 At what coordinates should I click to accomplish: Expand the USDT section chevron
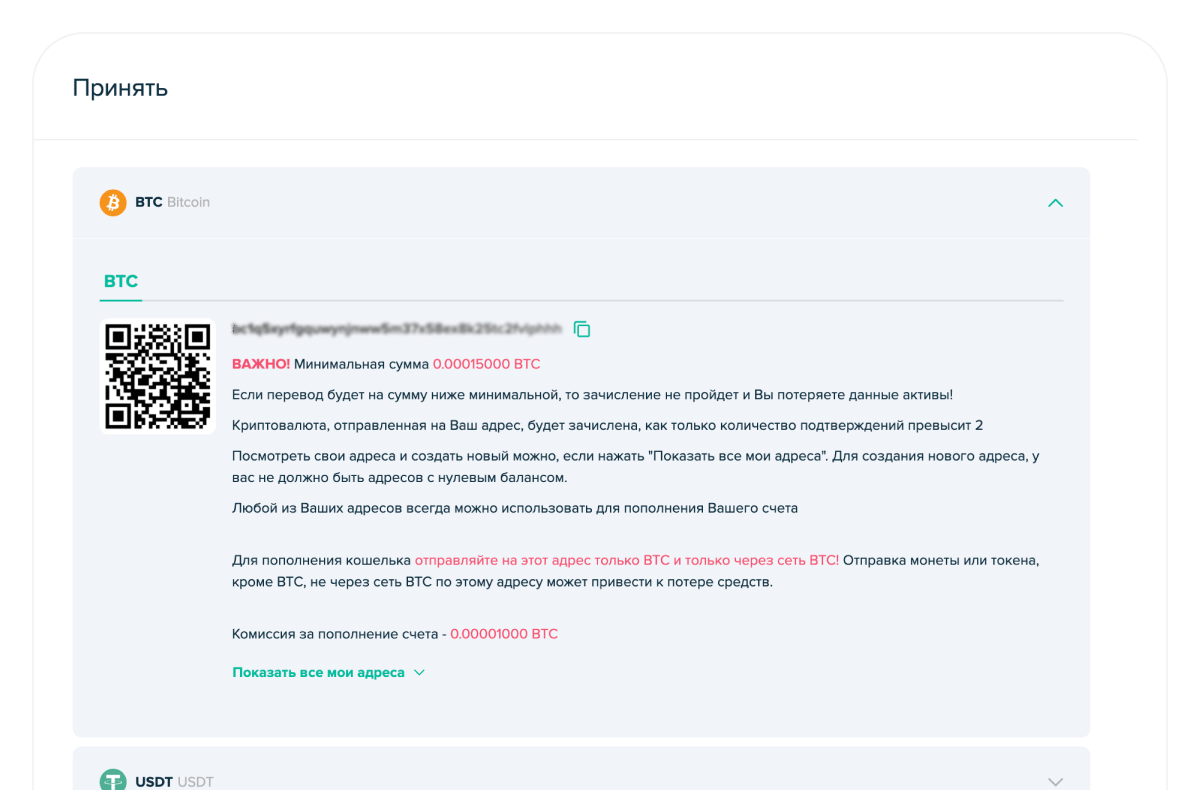coord(1055,781)
